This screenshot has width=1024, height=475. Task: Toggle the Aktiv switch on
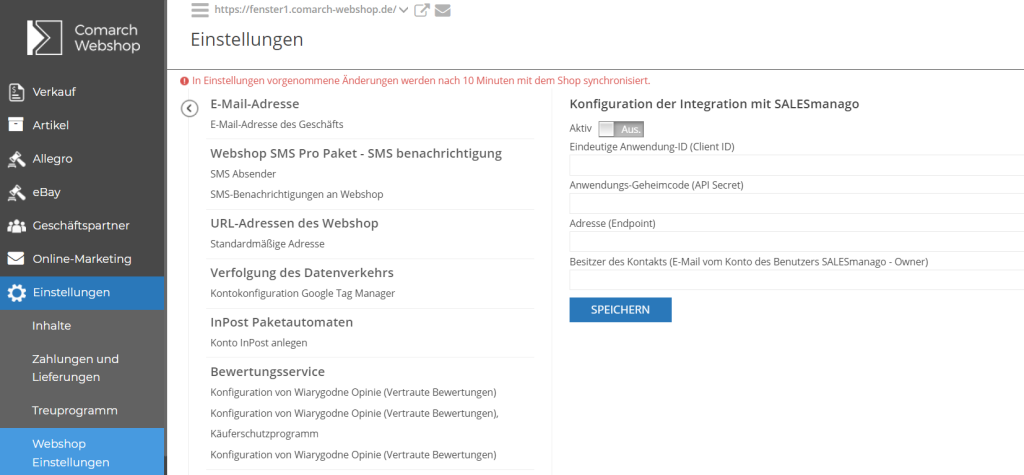[x=620, y=129]
